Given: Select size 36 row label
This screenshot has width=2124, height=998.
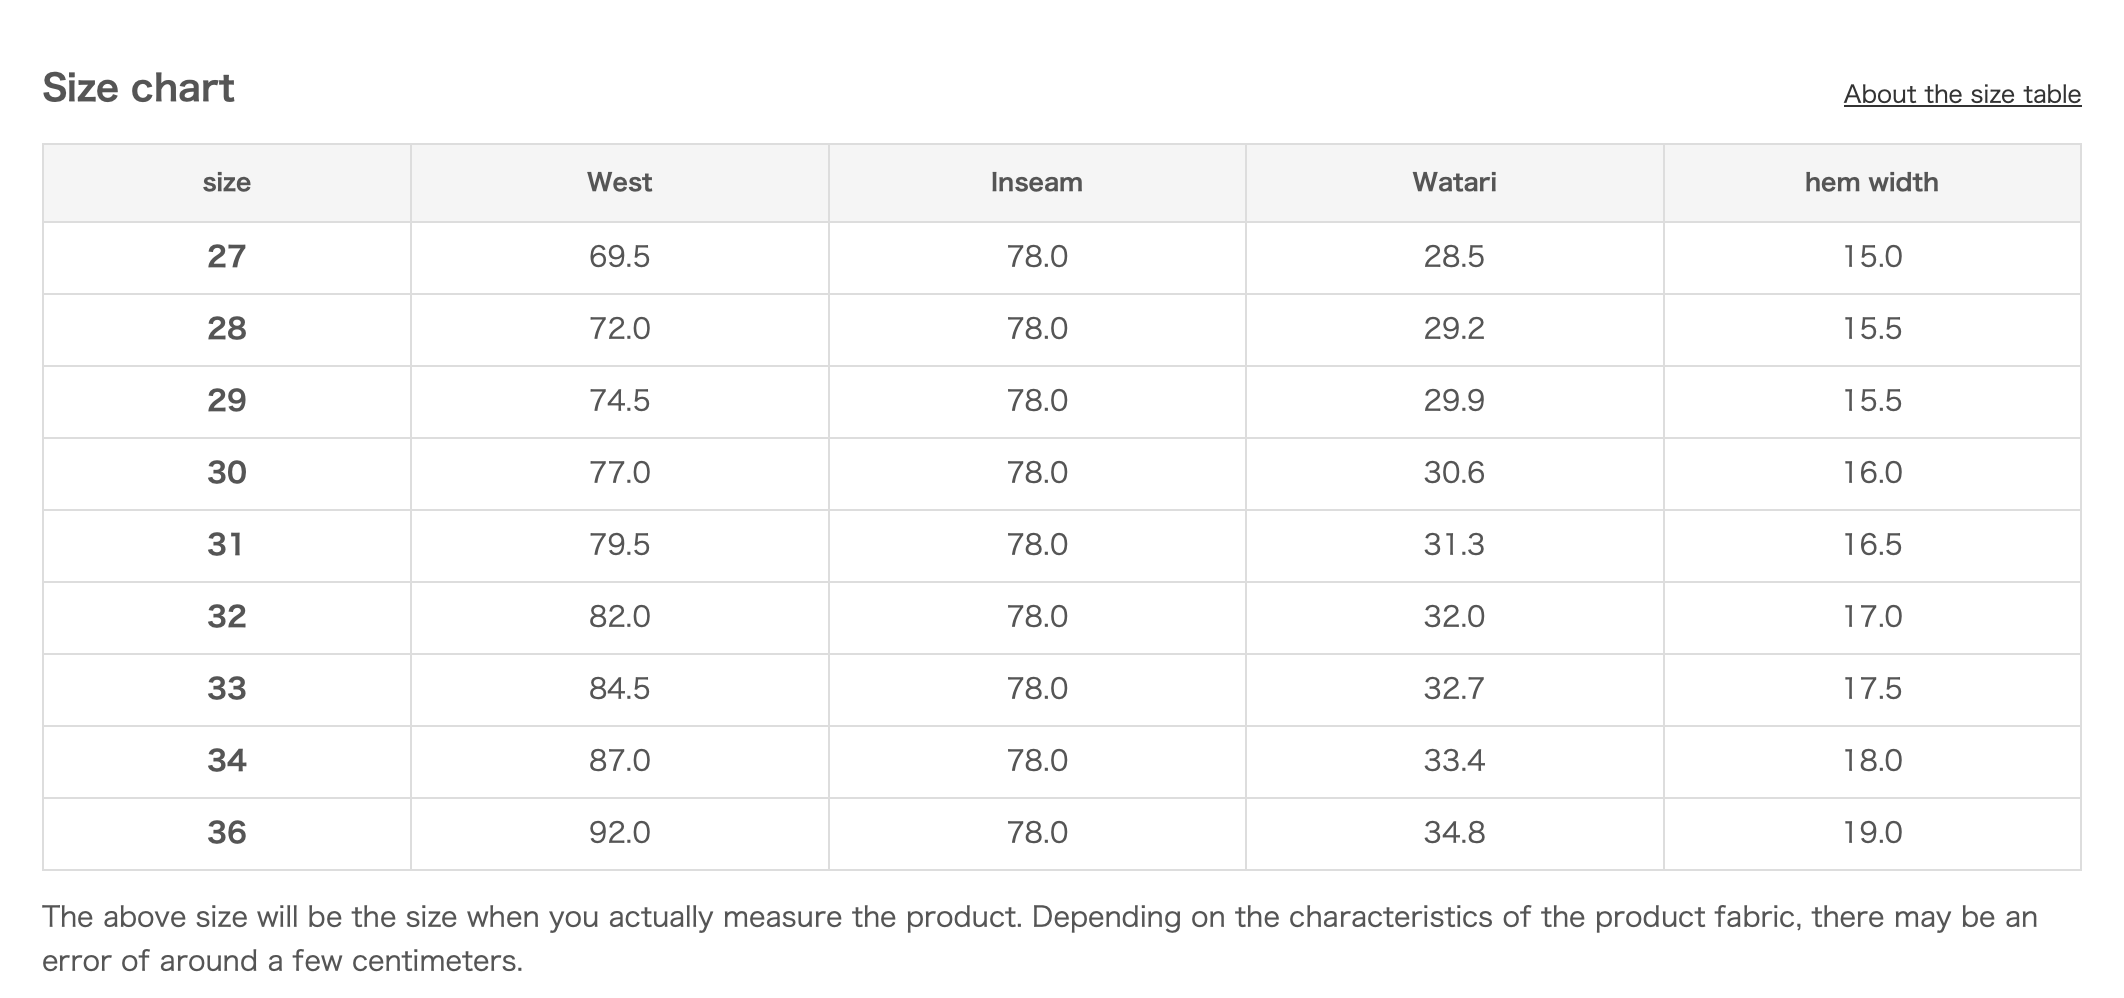Looking at the screenshot, I should pyautogui.click(x=226, y=833).
